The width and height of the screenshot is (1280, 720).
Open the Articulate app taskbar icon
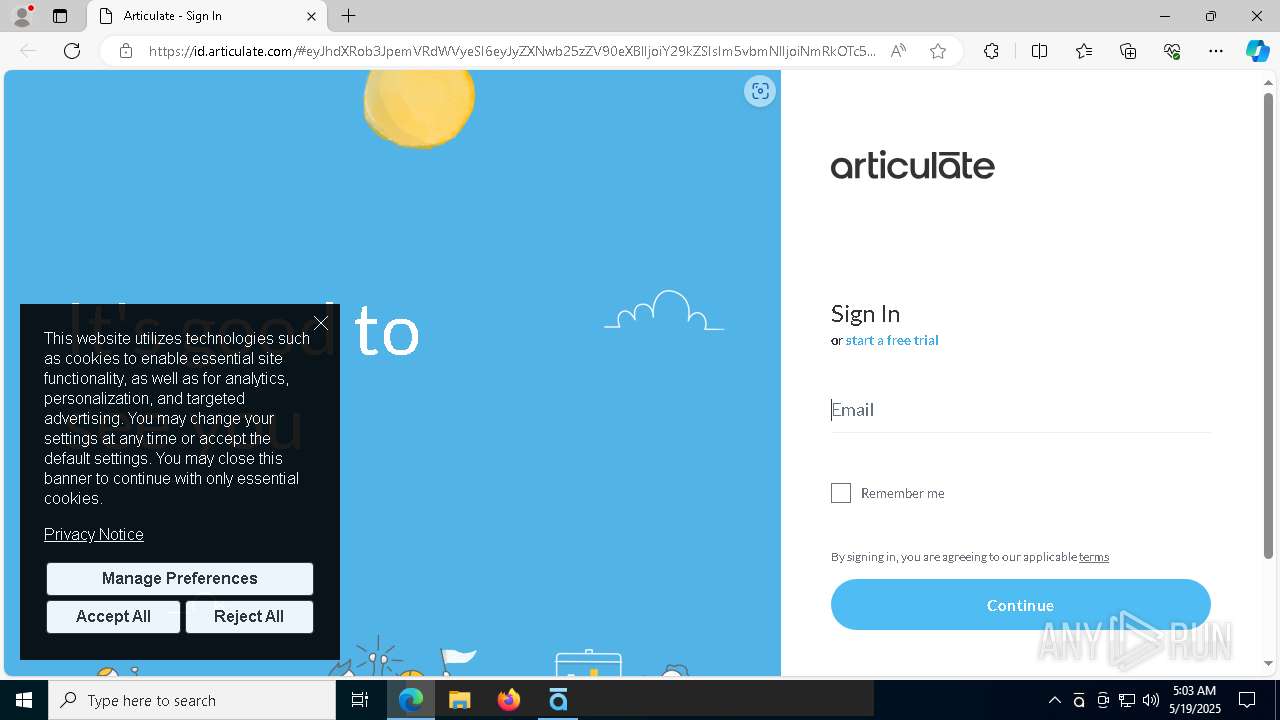[x=558, y=700]
